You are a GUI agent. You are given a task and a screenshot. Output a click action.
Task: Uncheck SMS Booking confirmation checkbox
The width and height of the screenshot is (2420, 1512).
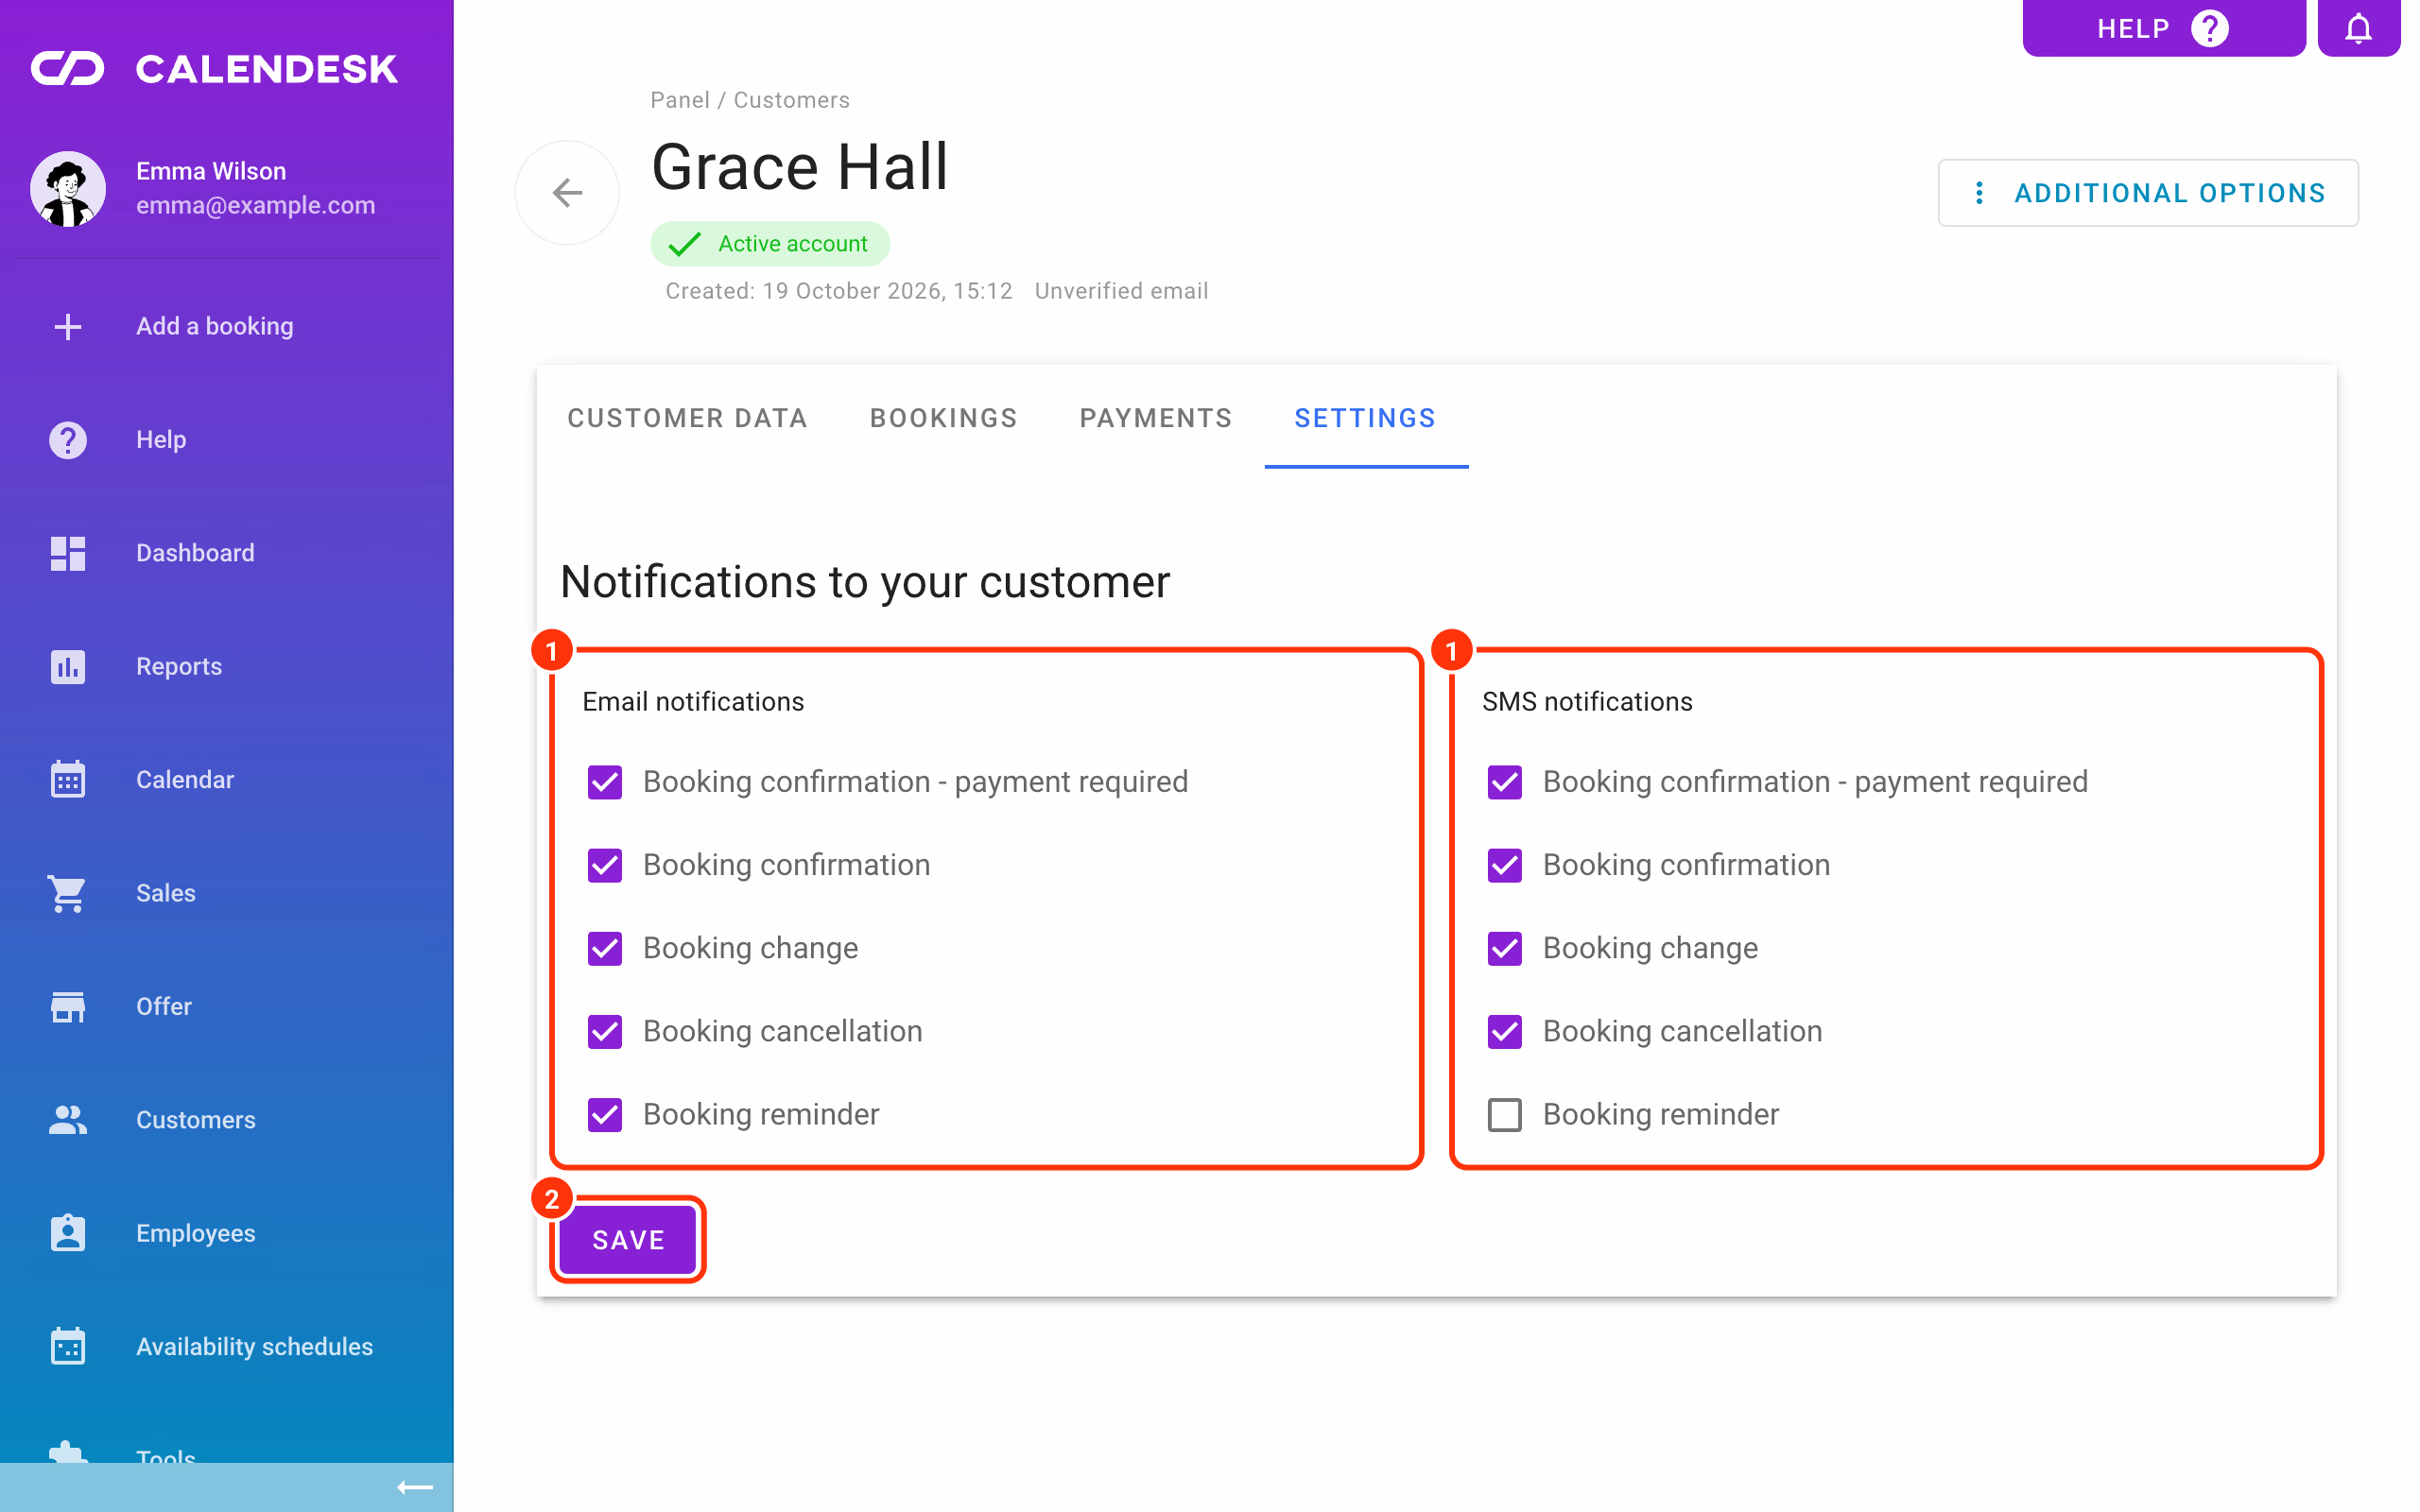(1504, 864)
